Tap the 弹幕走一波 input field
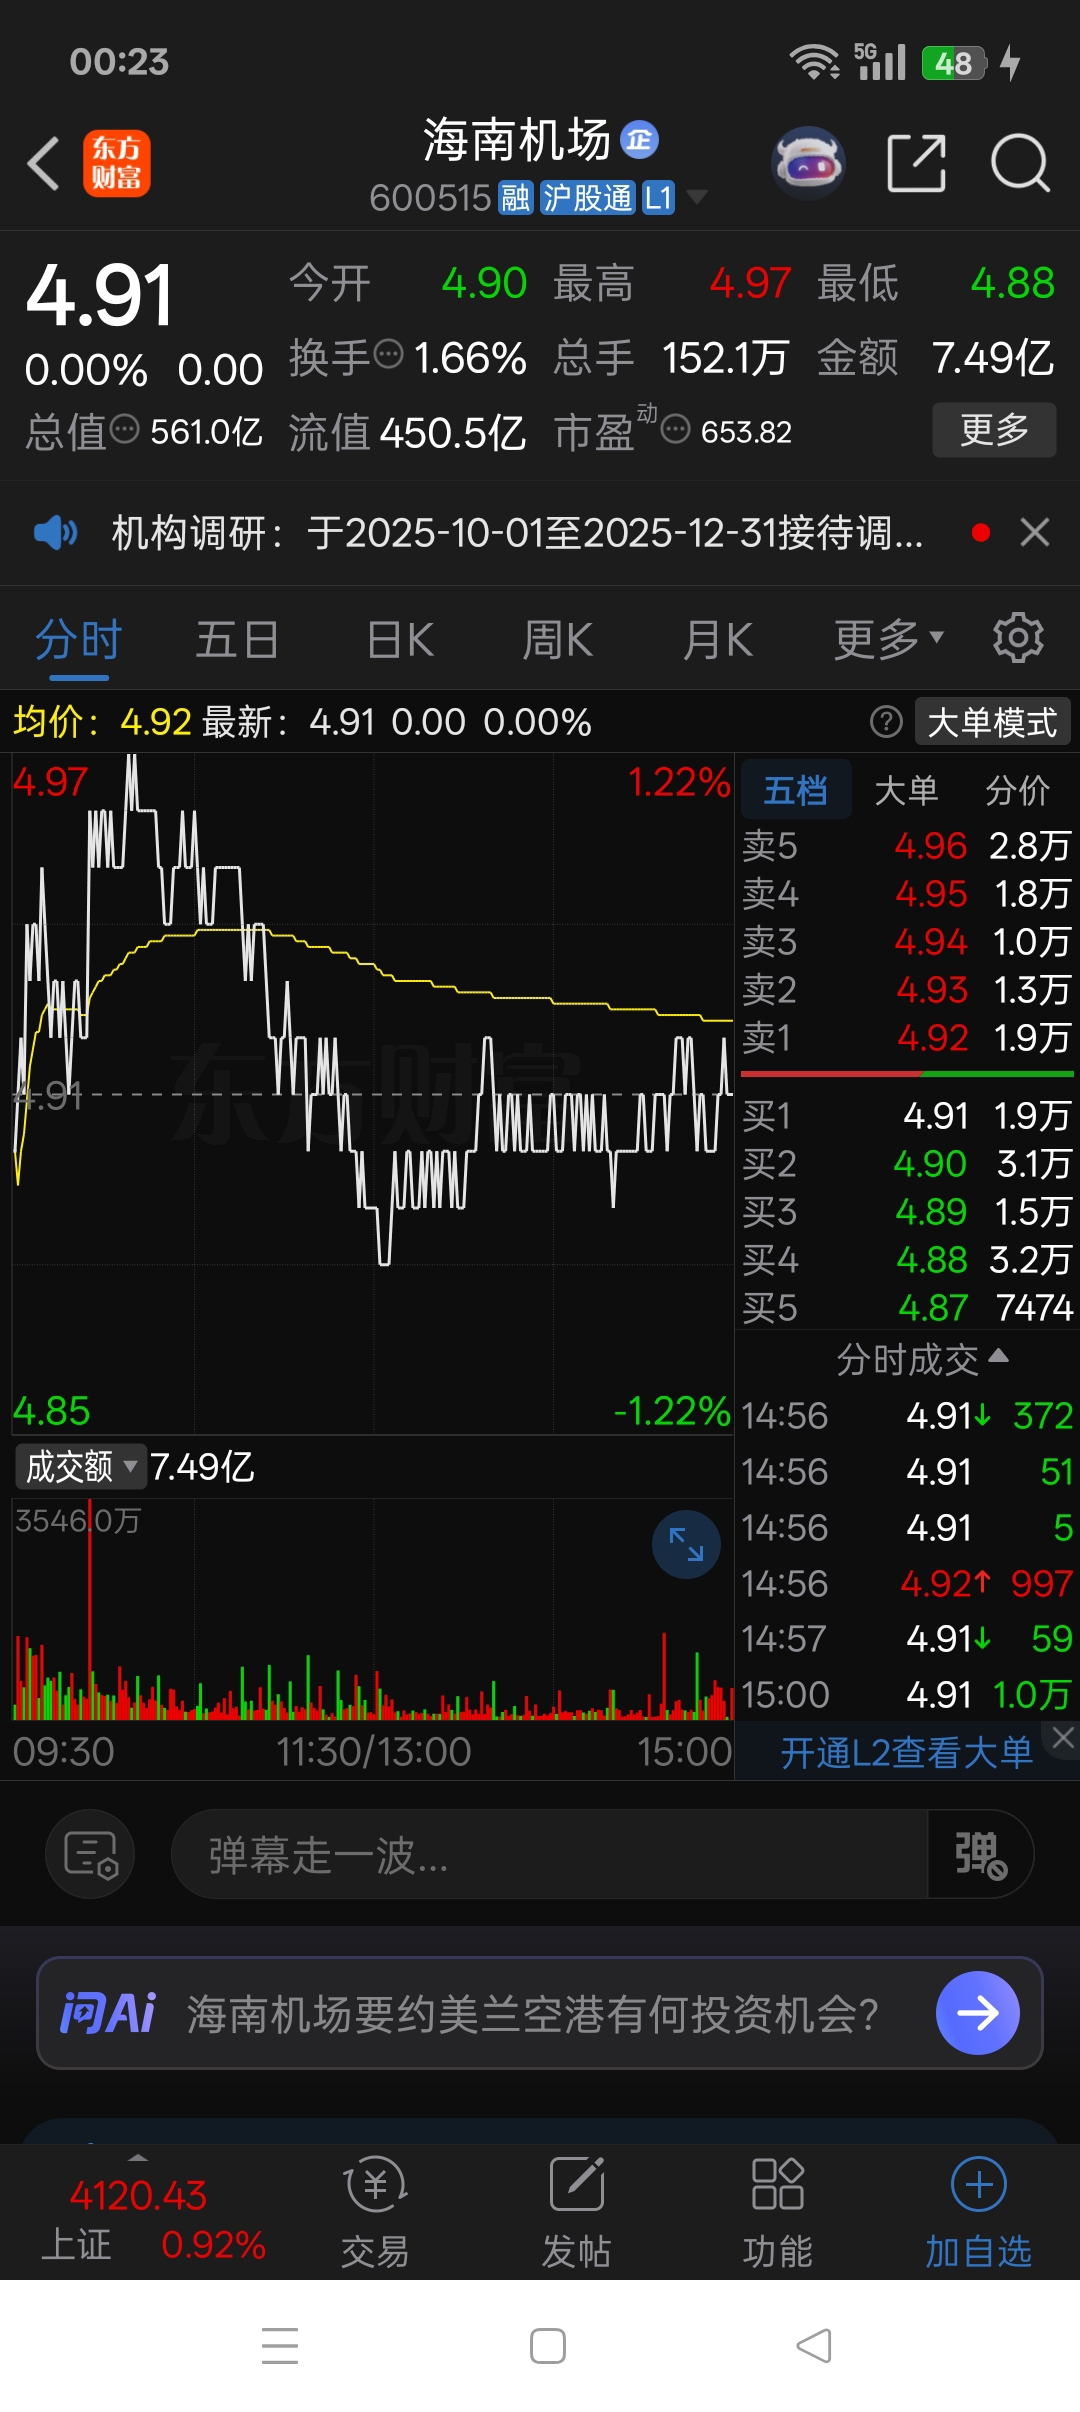This screenshot has height=2412, width=1080. pos(550,1854)
